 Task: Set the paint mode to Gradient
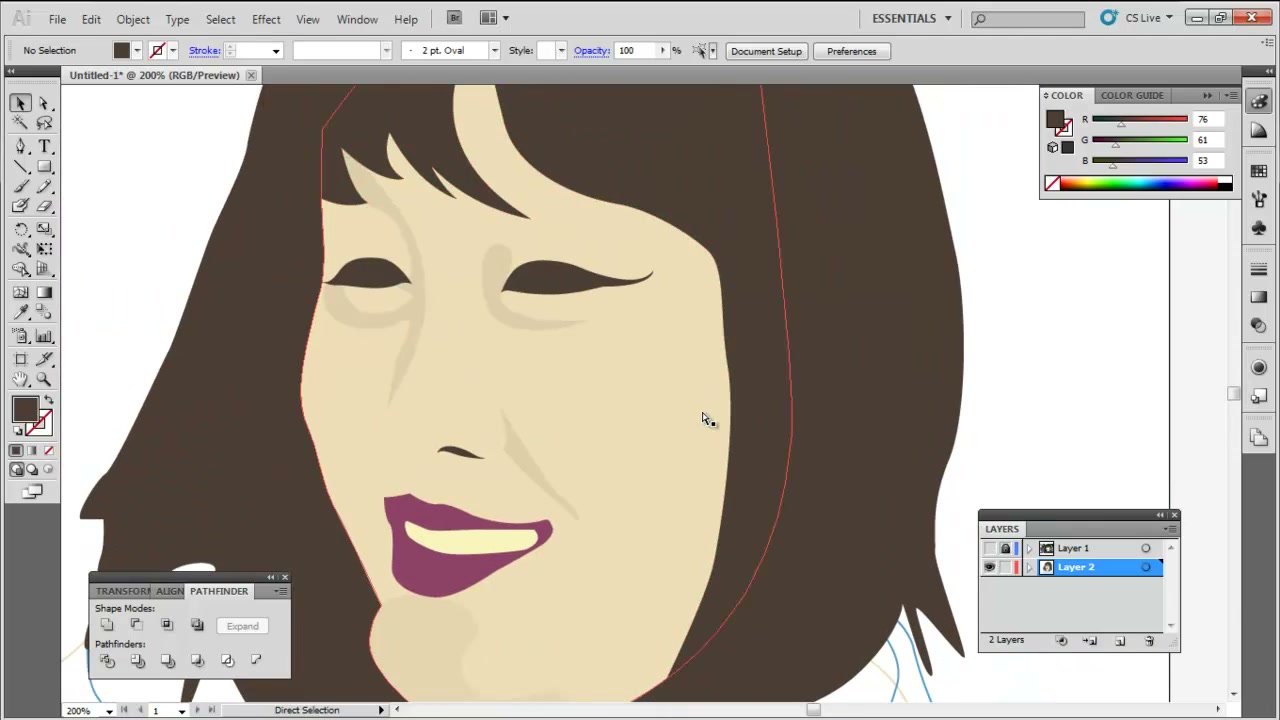(31, 451)
